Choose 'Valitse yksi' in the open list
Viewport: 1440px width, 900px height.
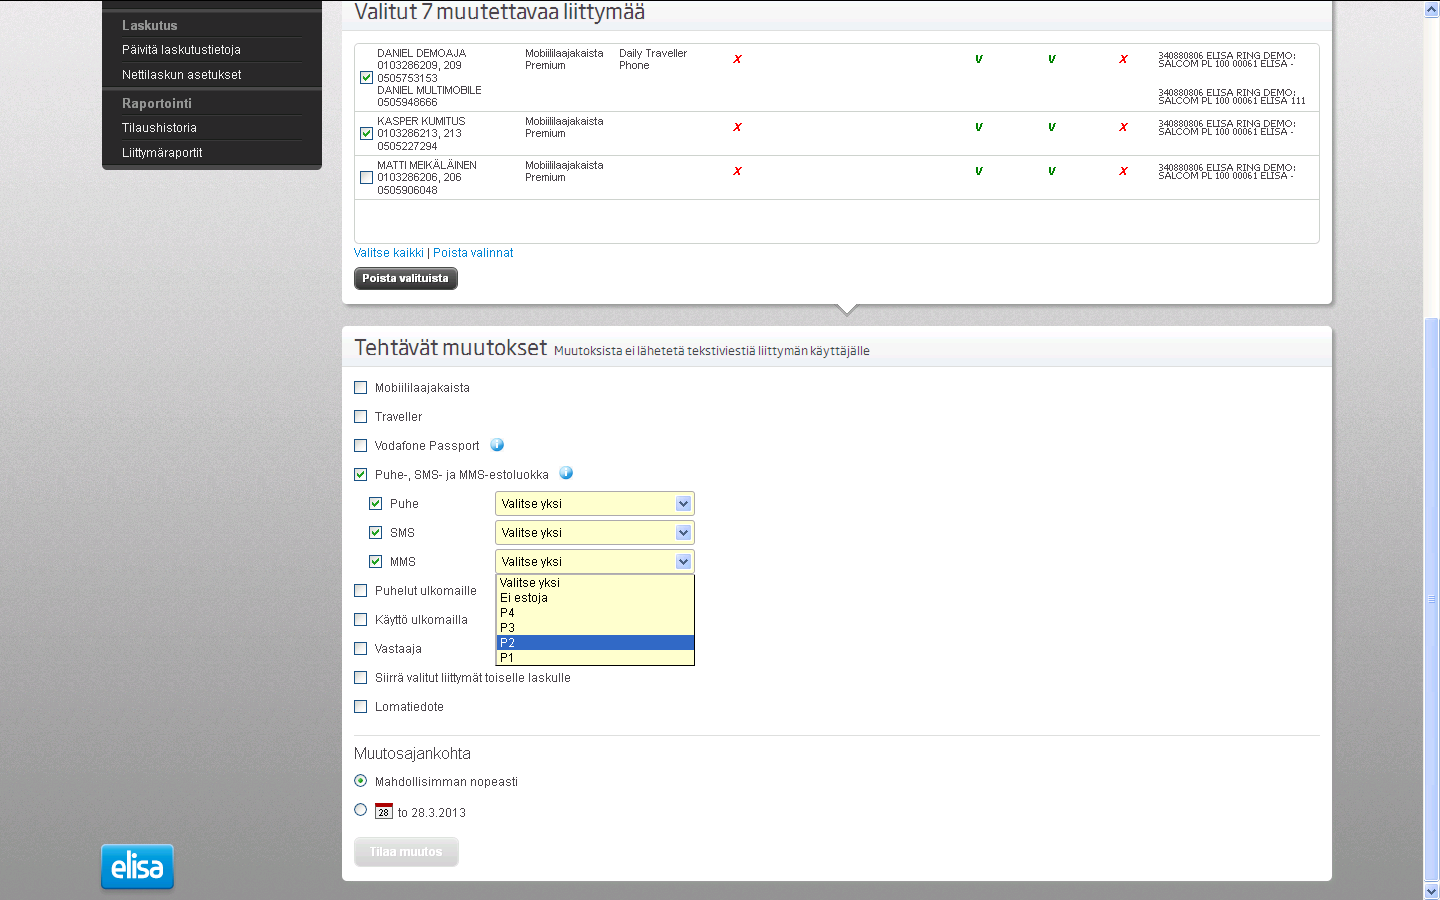[595, 582]
